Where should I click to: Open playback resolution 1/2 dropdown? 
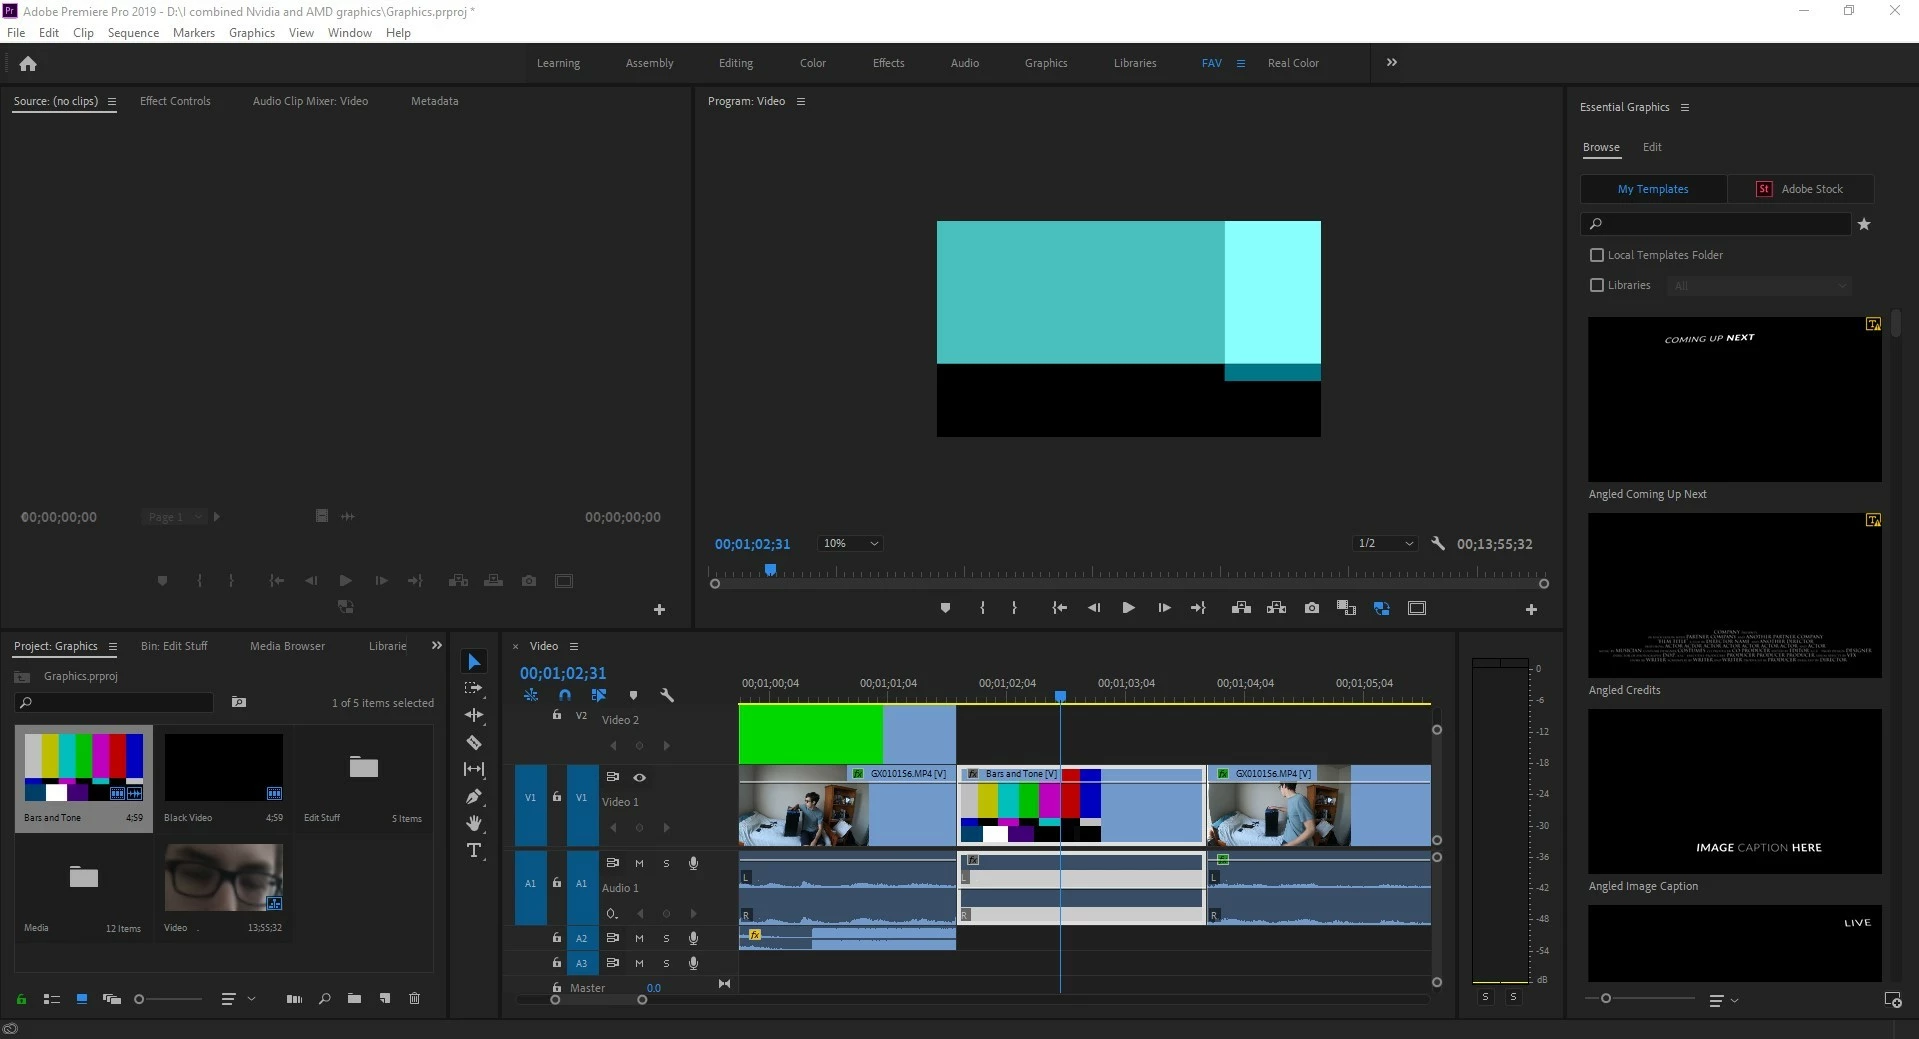pos(1385,544)
